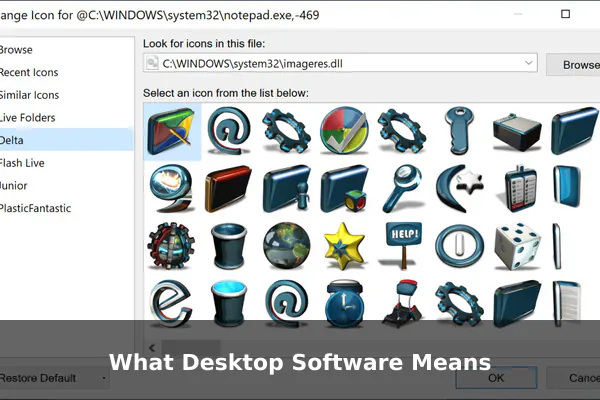Choose the gear icon left of the pie chart
Image resolution: width=600 pixels, height=400 pixels.
[x=286, y=131]
